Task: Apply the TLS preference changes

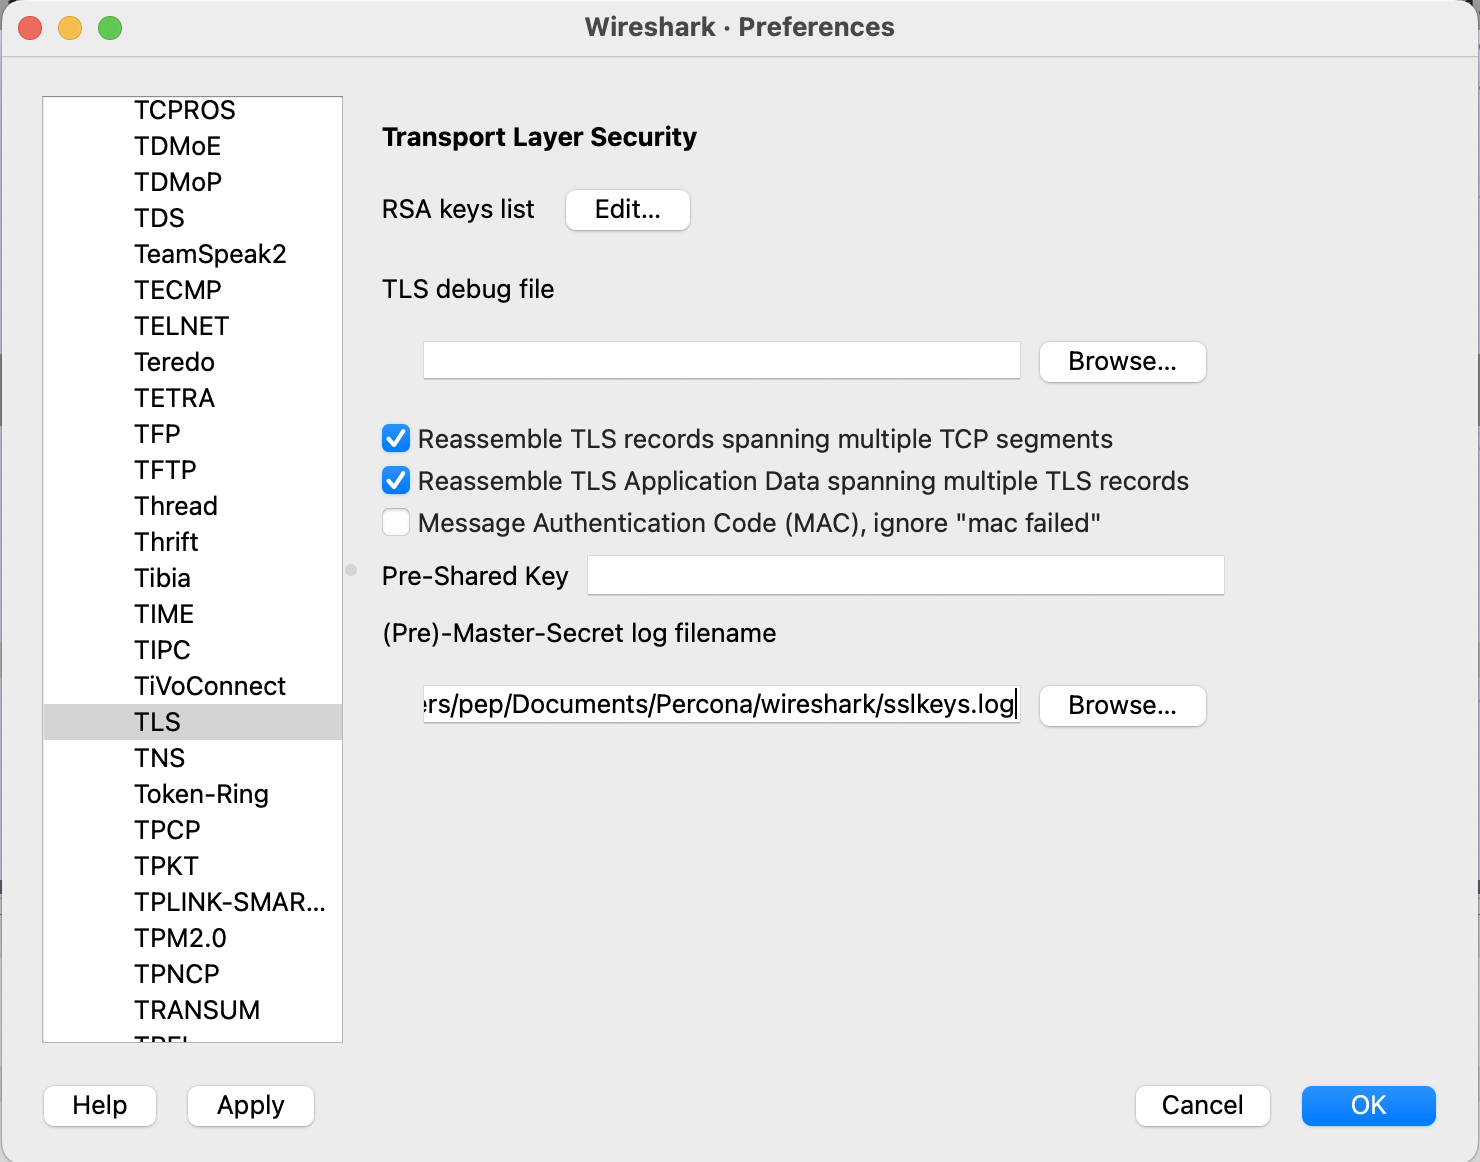Action: tap(250, 1105)
